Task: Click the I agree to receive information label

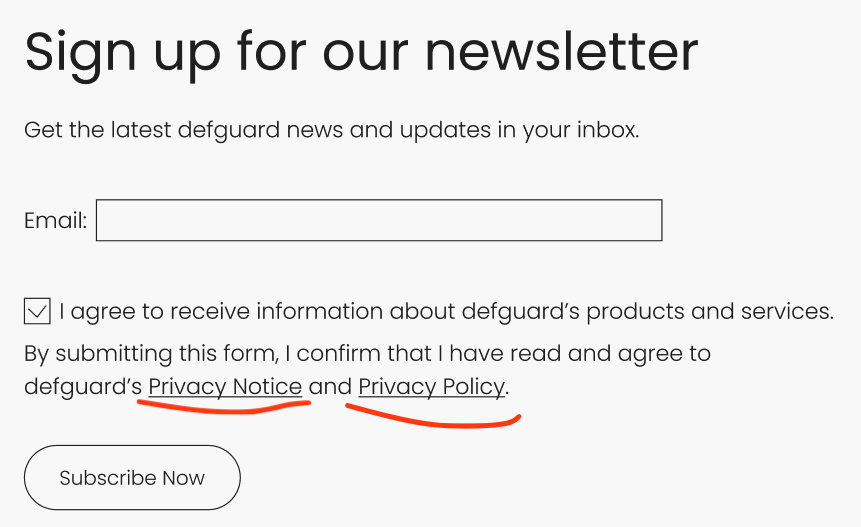Action: tap(446, 312)
